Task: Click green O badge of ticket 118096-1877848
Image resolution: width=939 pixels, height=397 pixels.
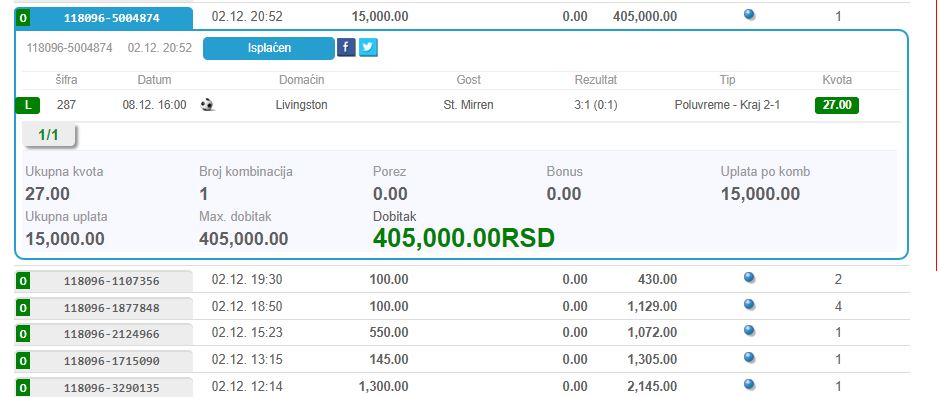Action: pyautogui.click(x=23, y=308)
